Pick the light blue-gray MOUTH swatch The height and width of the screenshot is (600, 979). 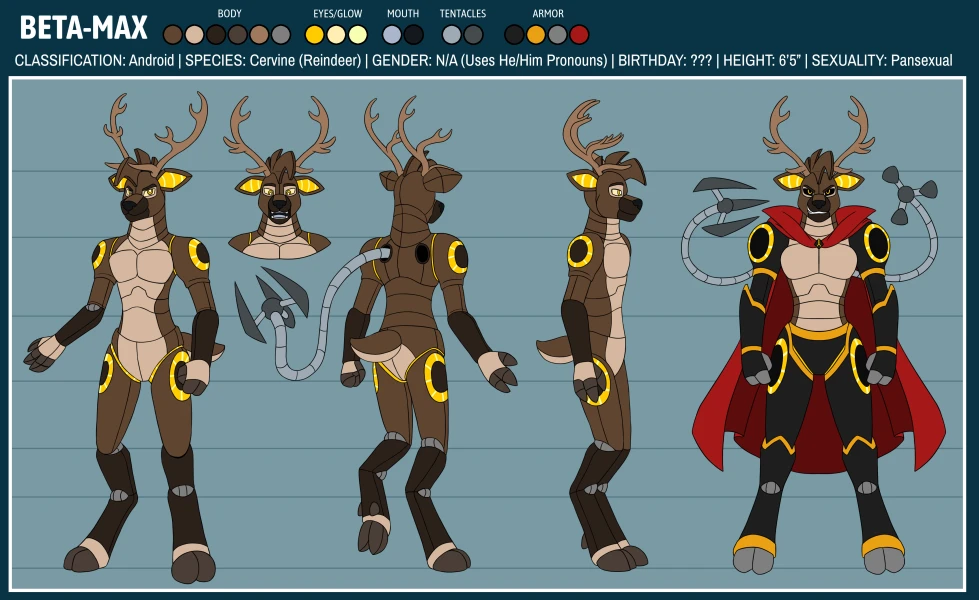[x=392, y=34]
